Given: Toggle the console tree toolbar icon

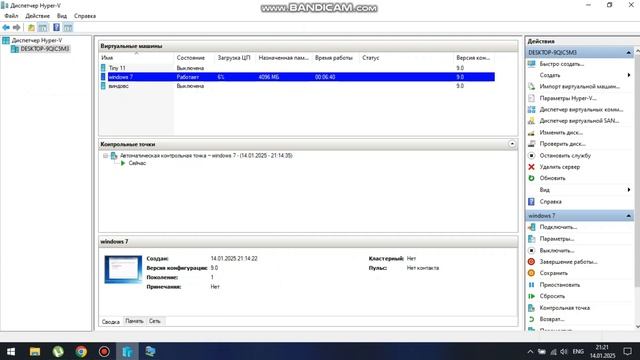Looking at the screenshot, I should [42, 27].
